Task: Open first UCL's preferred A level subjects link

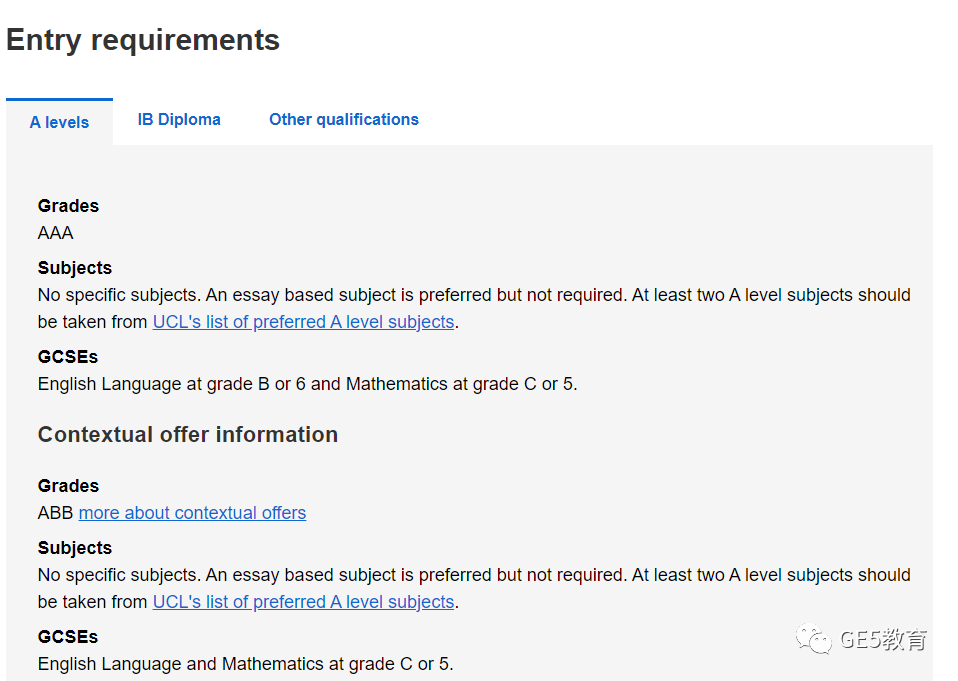Action: 304,322
